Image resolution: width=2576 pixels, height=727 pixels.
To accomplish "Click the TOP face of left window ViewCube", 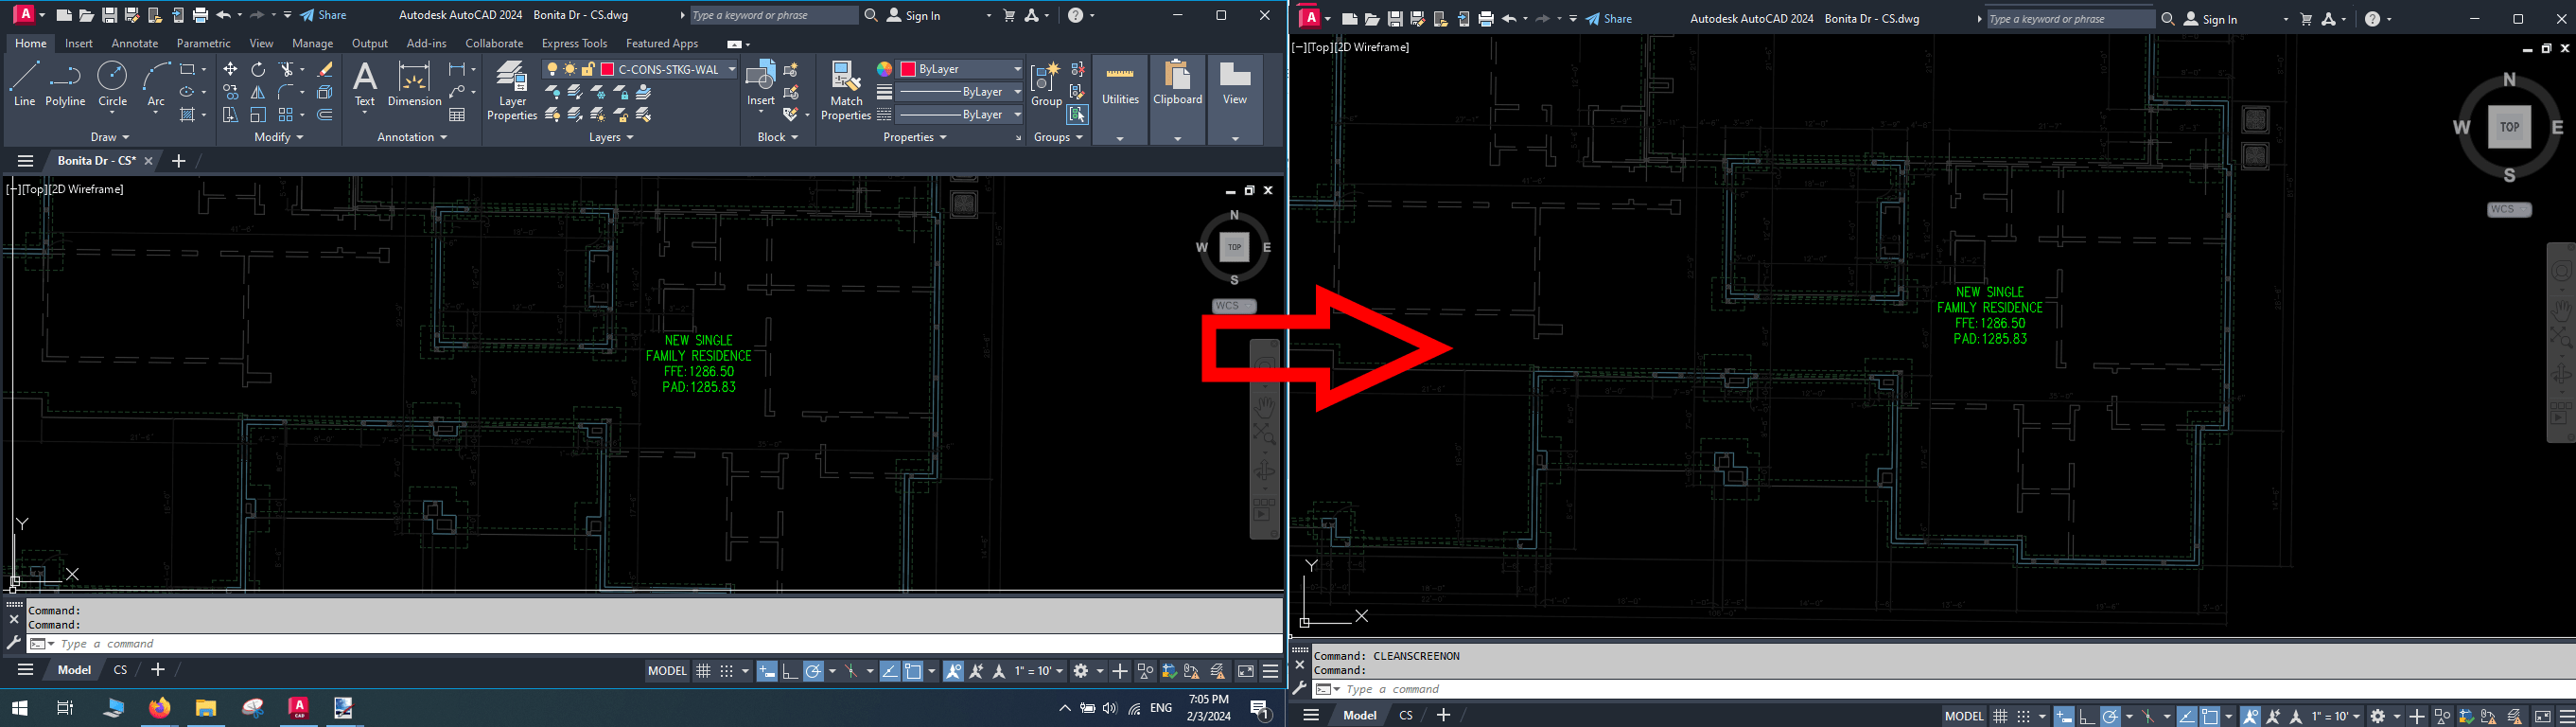I will (x=1234, y=247).
